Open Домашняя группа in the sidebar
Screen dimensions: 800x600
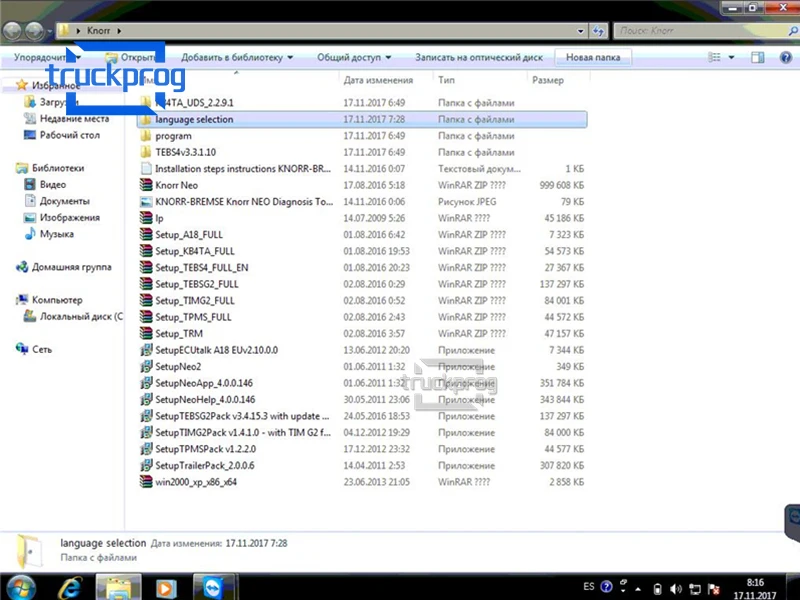point(64,267)
